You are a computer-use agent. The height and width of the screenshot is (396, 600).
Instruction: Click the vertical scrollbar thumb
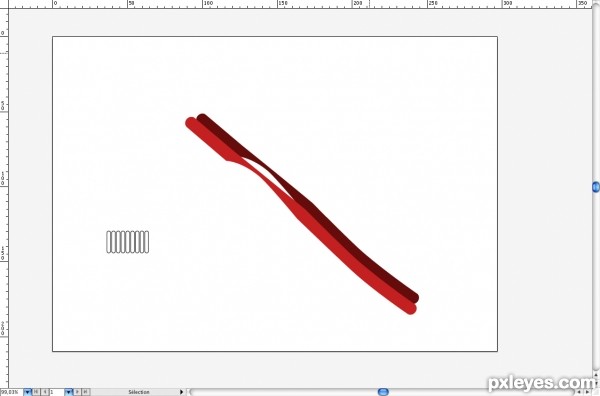(596, 187)
